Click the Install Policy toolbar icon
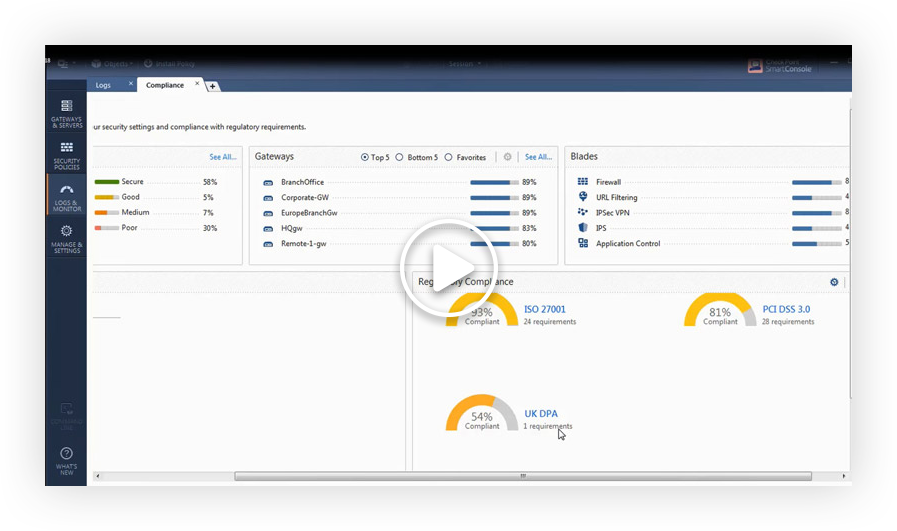The width and height of the screenshot is (897, 531). pyautogui.click(x=148, y=64)
